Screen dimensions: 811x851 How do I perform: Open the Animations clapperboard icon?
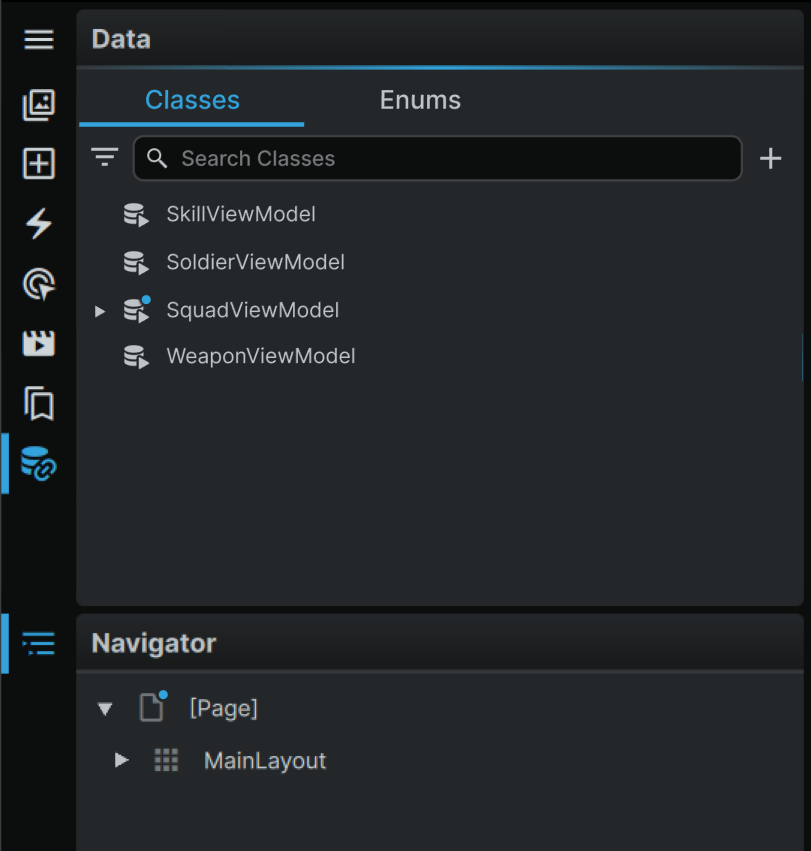point(39,344)
